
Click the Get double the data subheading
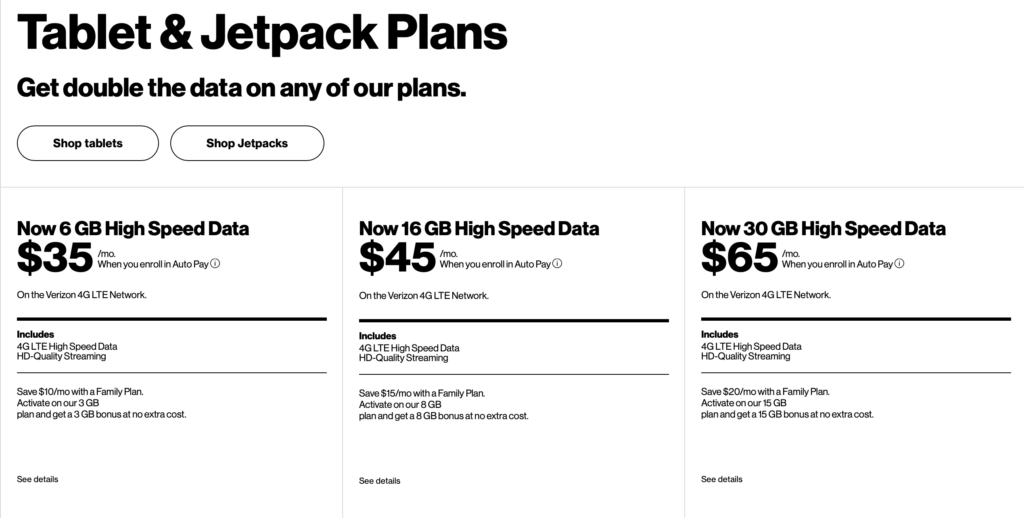click(x=242, y=88)
